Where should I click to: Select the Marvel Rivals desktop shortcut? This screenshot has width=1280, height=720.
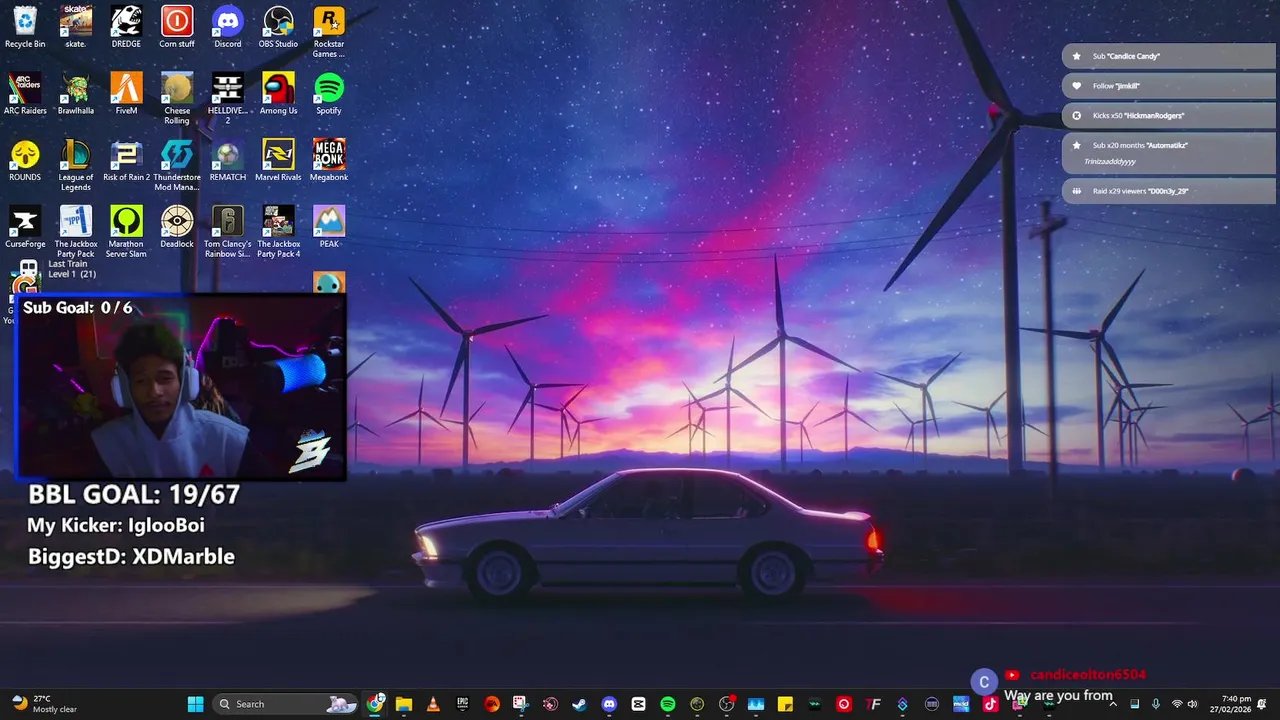[x=278, y=160]
